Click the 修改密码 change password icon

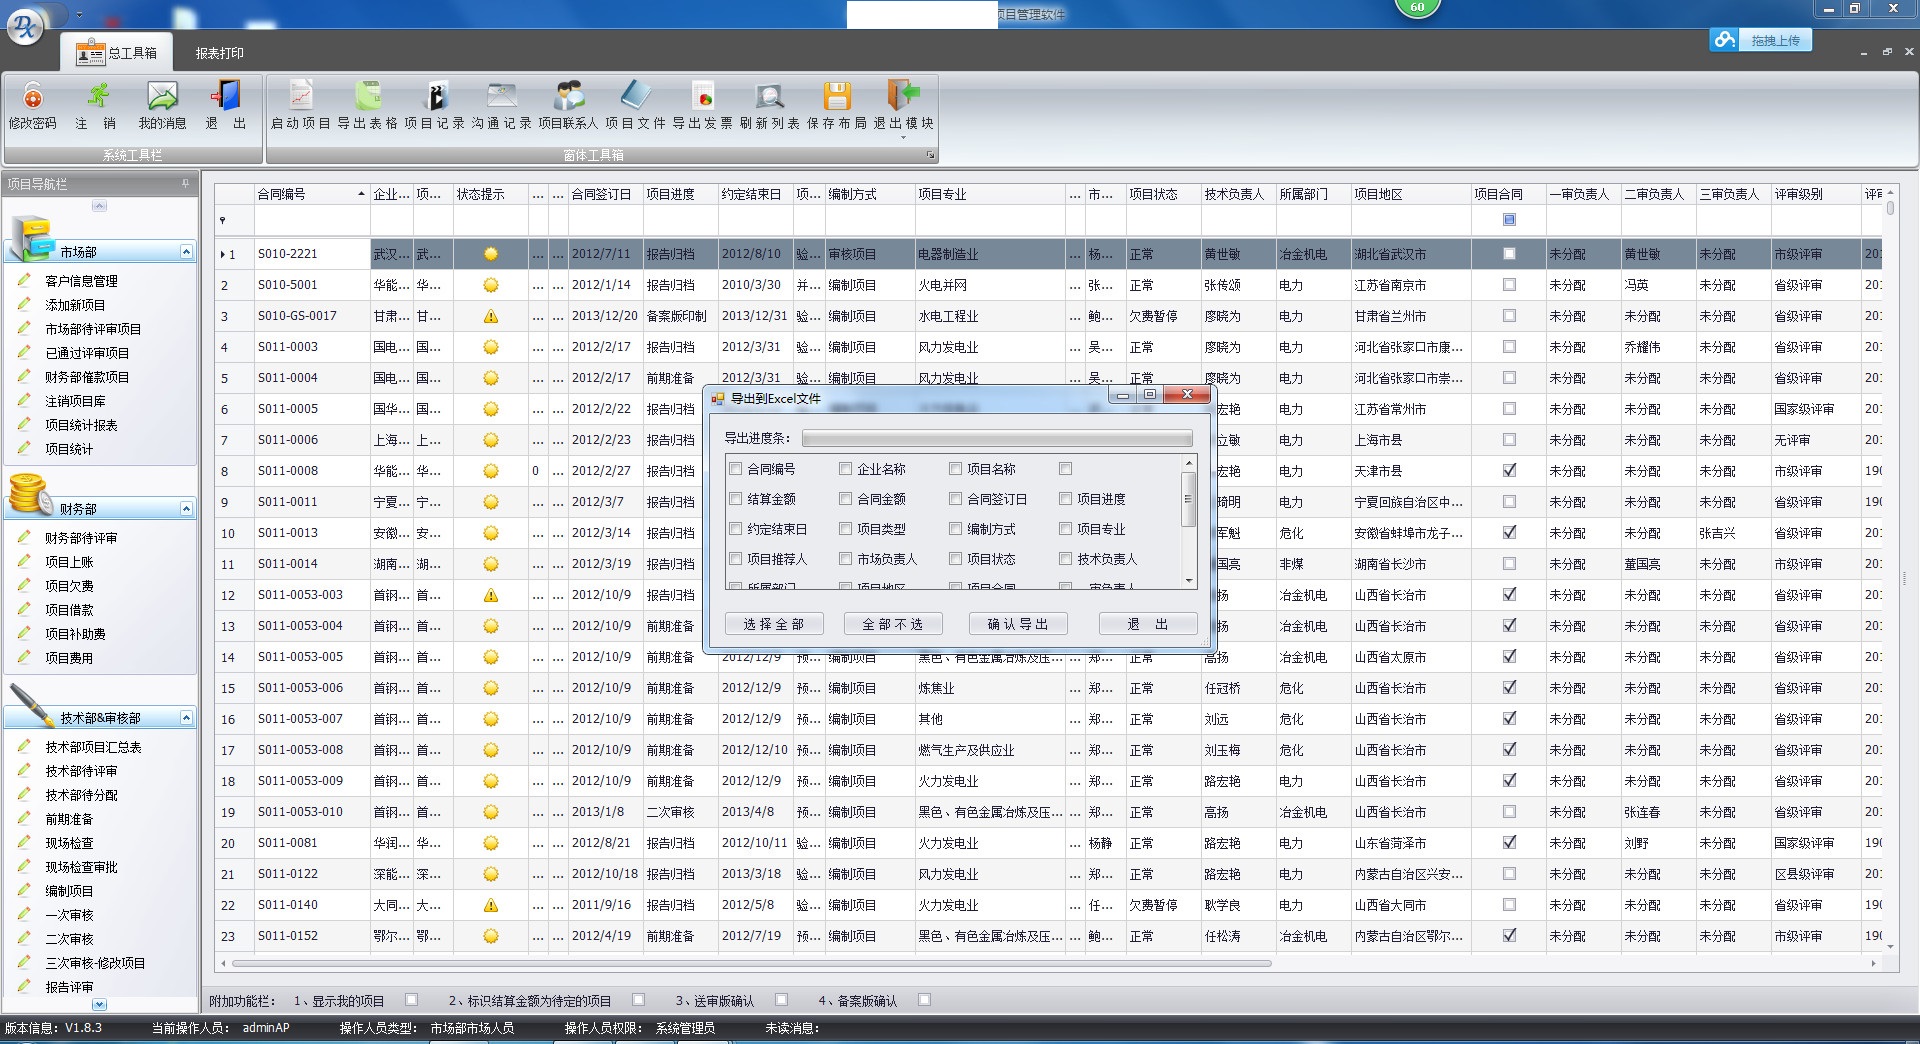pos(32,97)
